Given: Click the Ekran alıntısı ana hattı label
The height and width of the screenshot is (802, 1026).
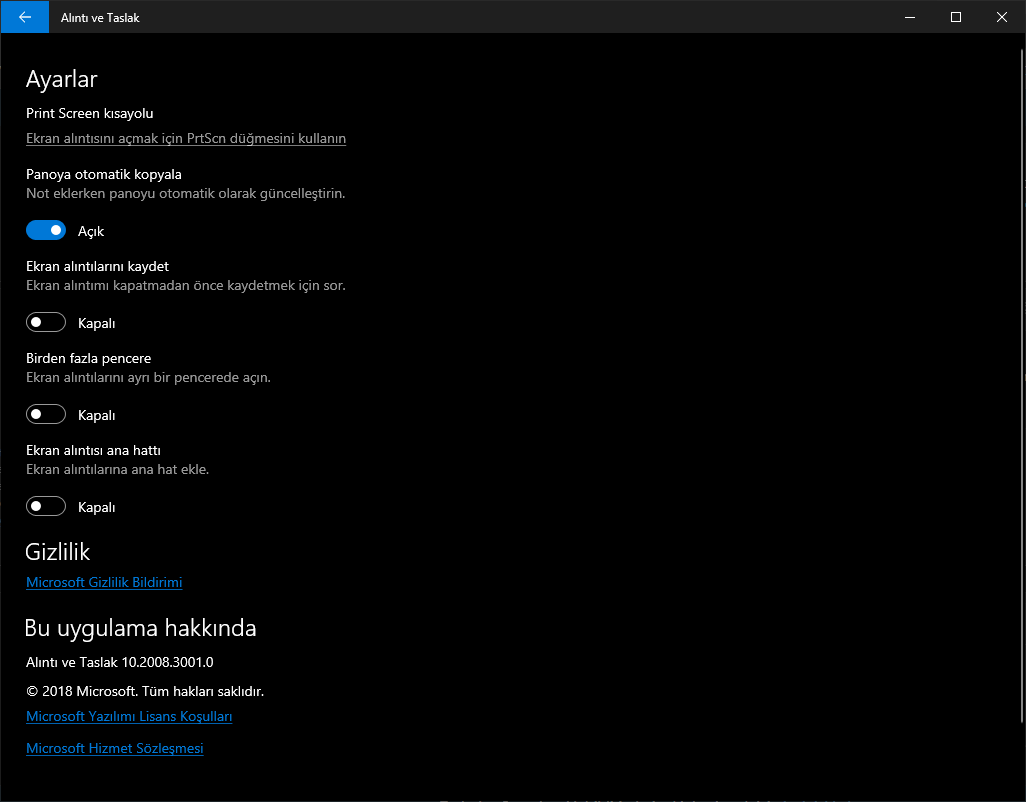Looking at the screenshot, I should [x=94, y=451].
